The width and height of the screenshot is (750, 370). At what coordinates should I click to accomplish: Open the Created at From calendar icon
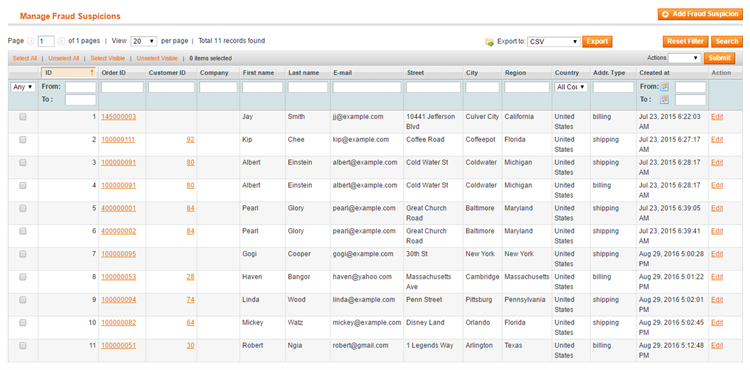[665, 87]
